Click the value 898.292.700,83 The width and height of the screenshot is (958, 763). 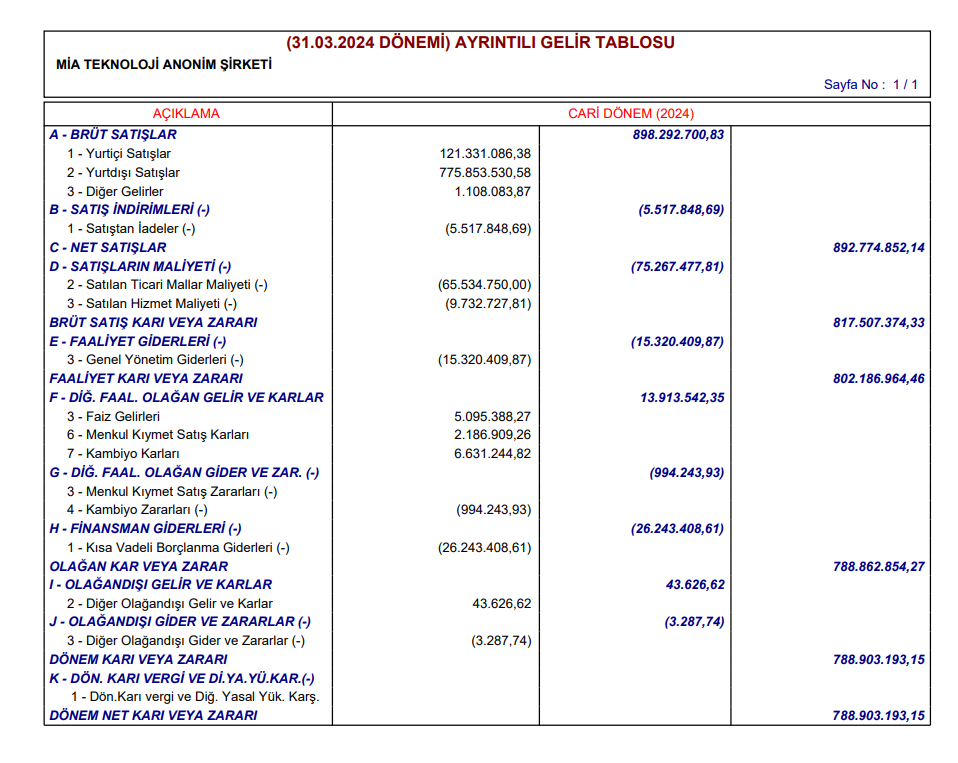click(678, 134)
